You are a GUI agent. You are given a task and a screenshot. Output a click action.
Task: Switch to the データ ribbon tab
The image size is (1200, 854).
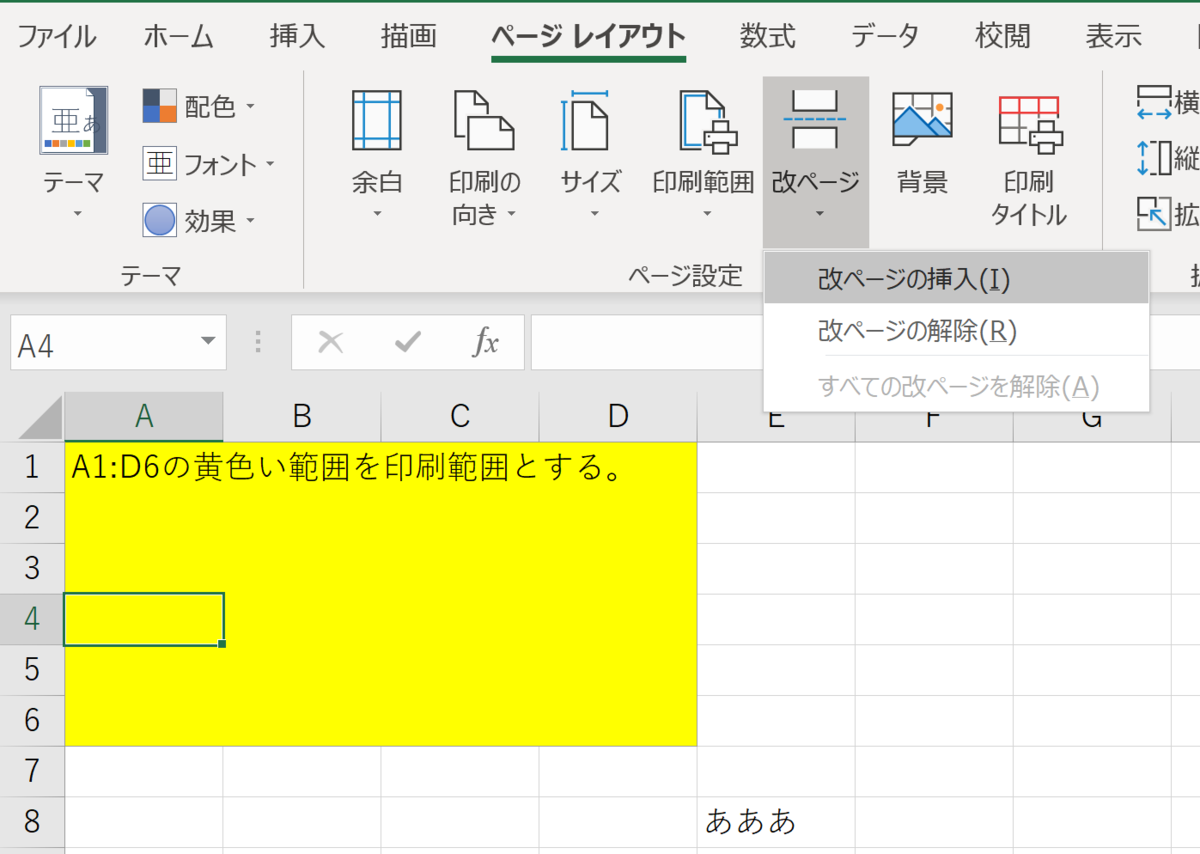pos(884,35)
